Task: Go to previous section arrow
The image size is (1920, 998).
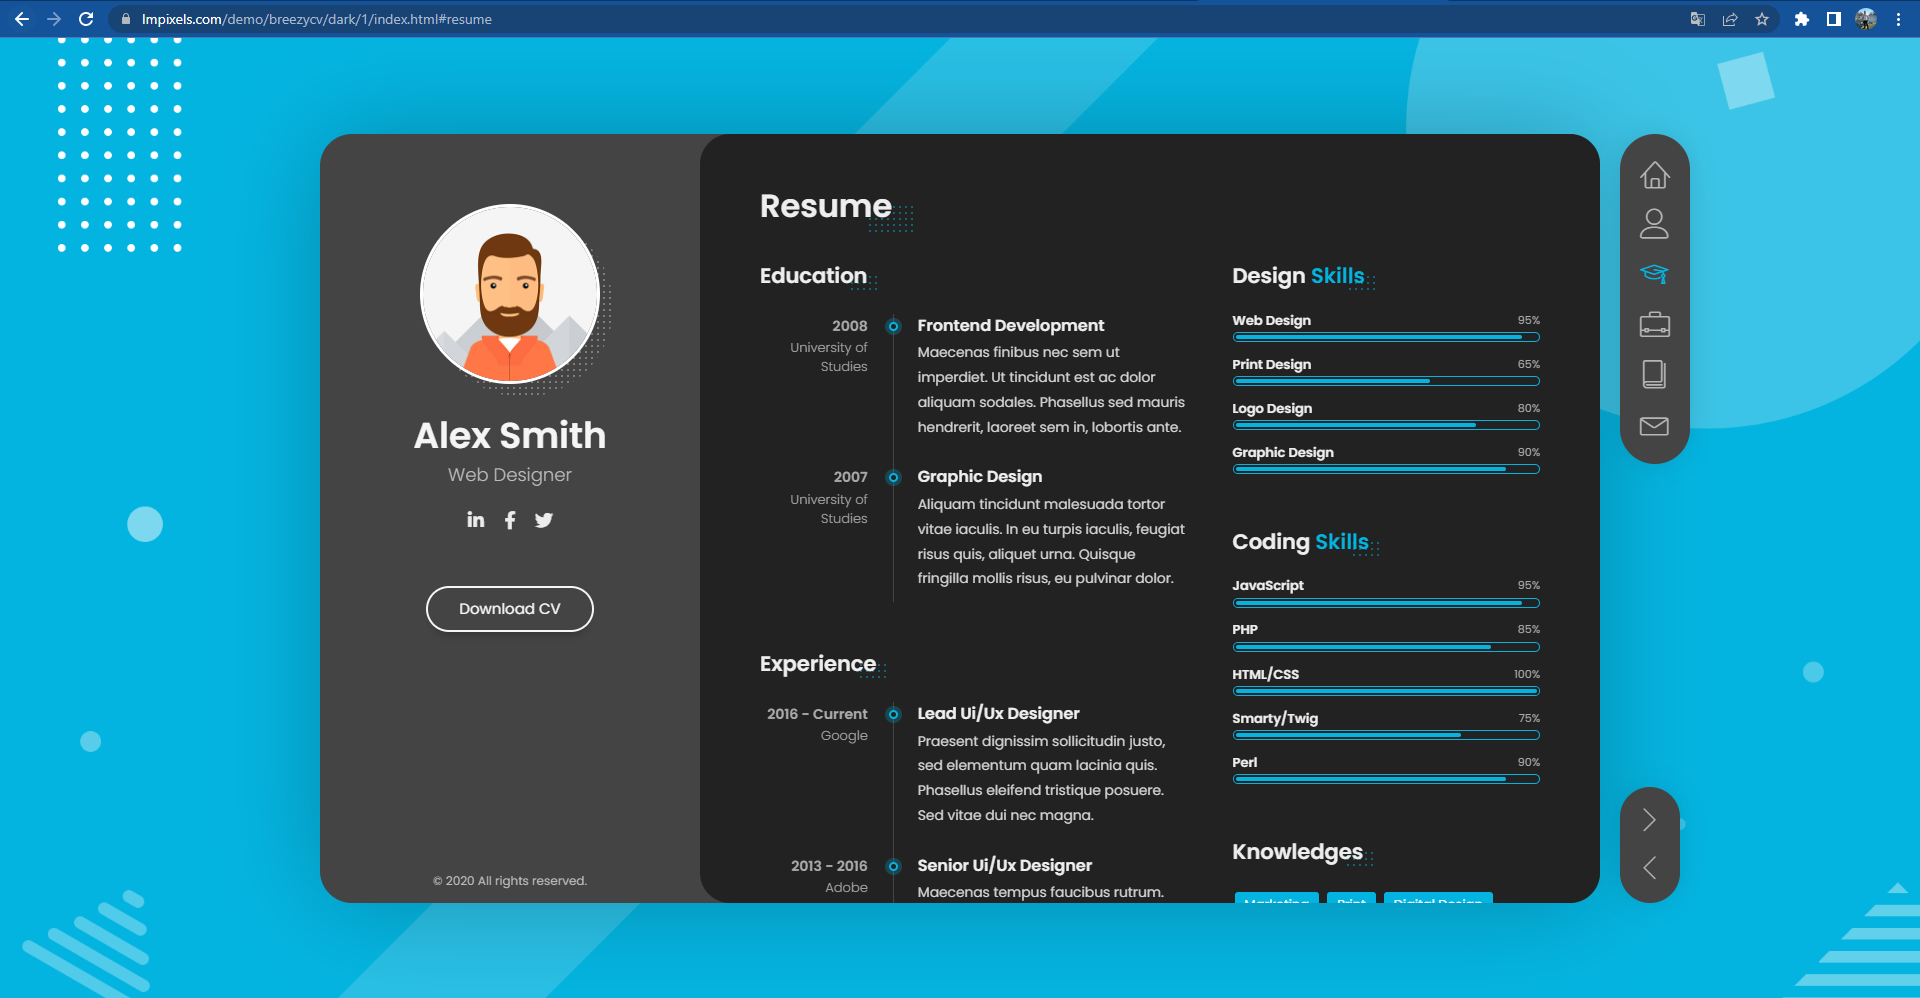Action: click(x=1649, y=867)
